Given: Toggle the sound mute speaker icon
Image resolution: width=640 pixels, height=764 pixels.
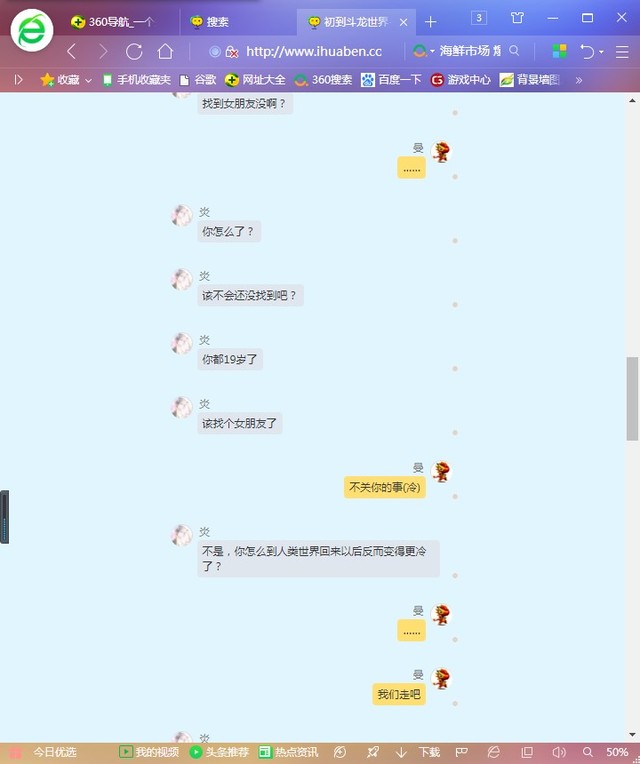Looking at the screenshot, I should [559, 752].
